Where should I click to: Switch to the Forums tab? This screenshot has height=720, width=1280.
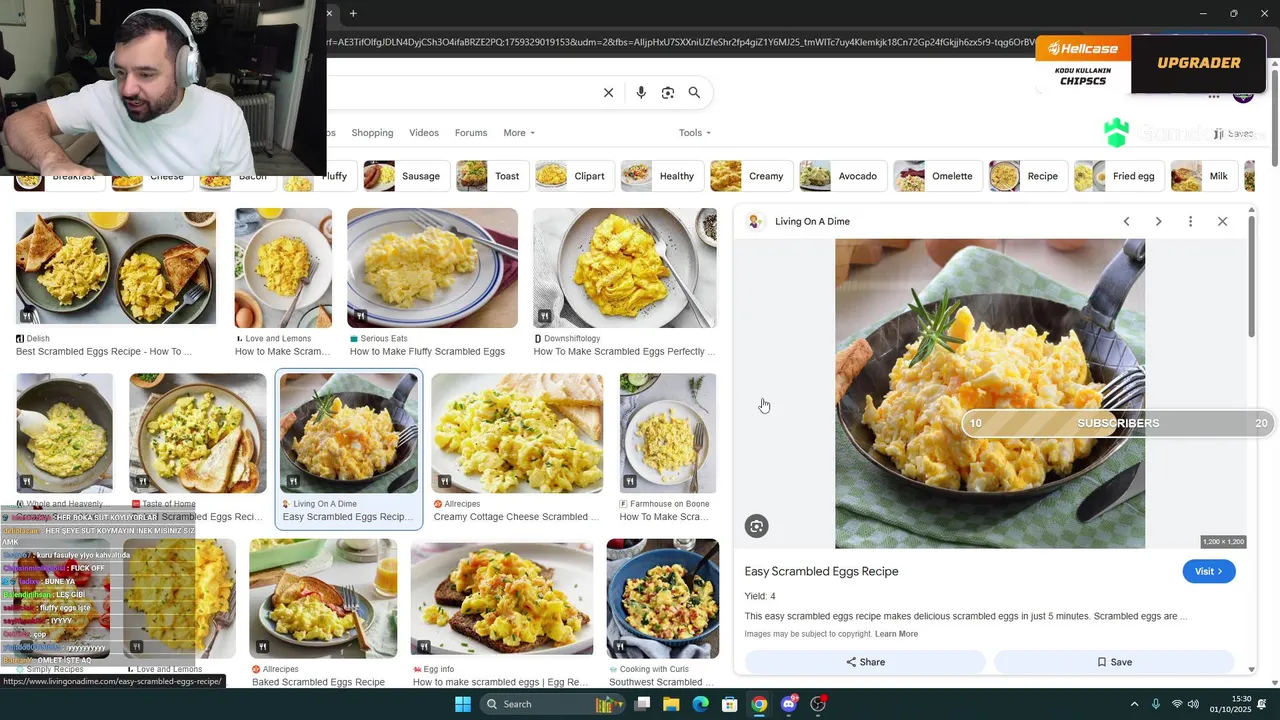pos(471,133)
